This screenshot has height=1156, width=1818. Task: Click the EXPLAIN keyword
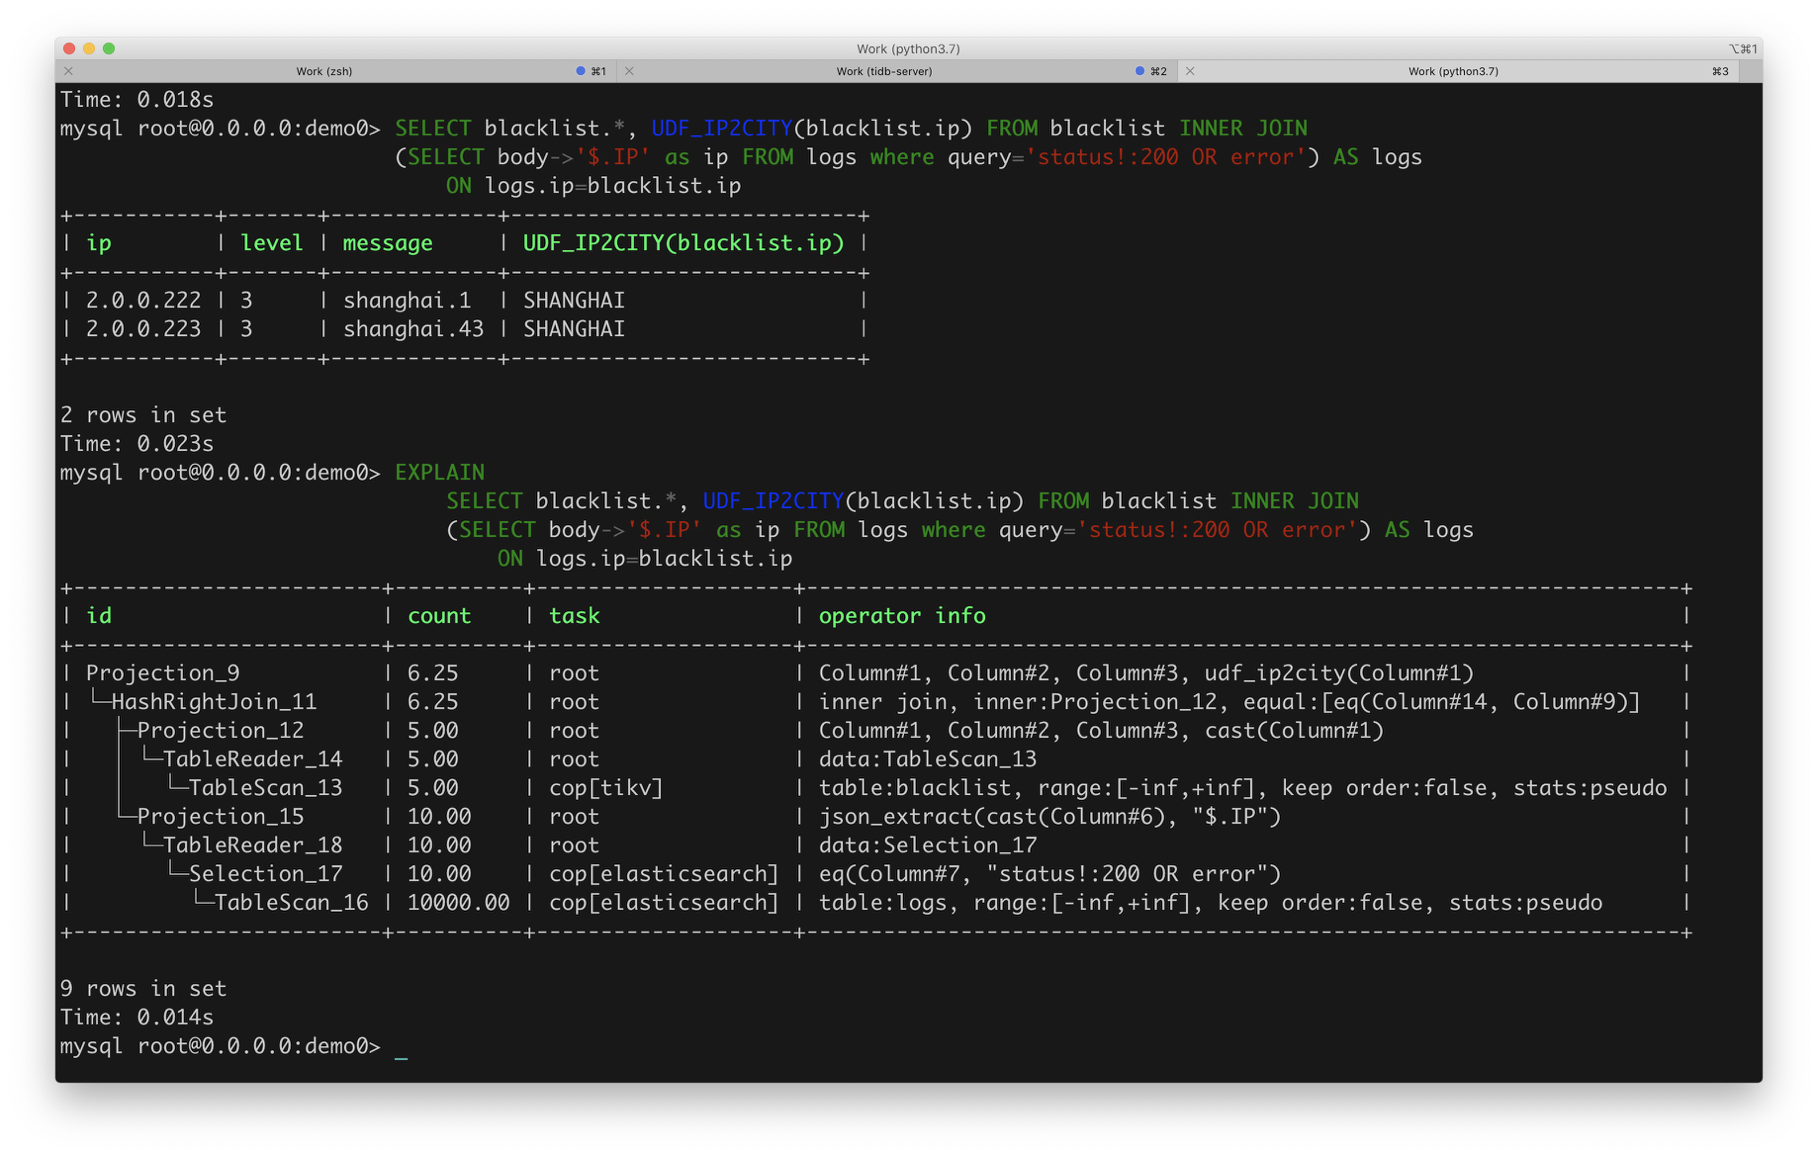(440, 472)
